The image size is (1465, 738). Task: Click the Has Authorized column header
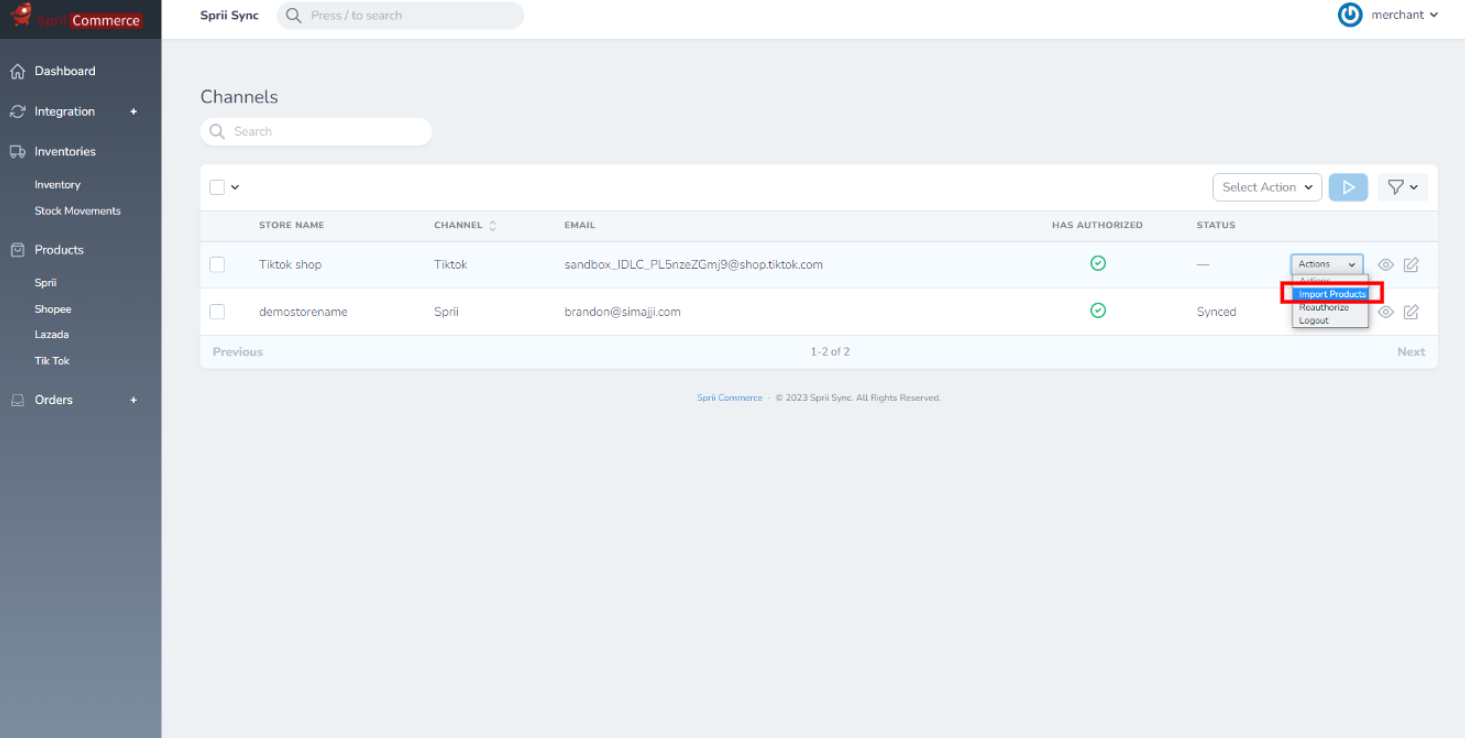pyautogui.click(x=1097, y=226)
